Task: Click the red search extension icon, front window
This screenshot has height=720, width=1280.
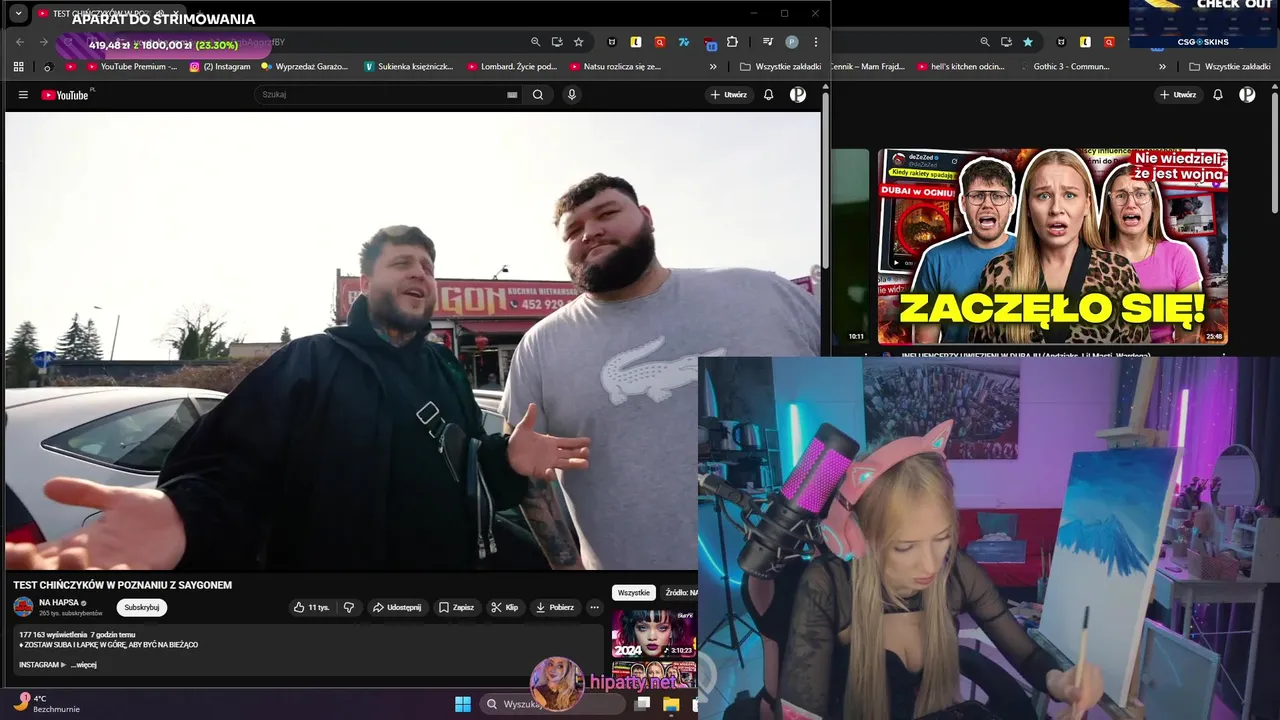Action: pyautogui.click(x=660, y=42)
